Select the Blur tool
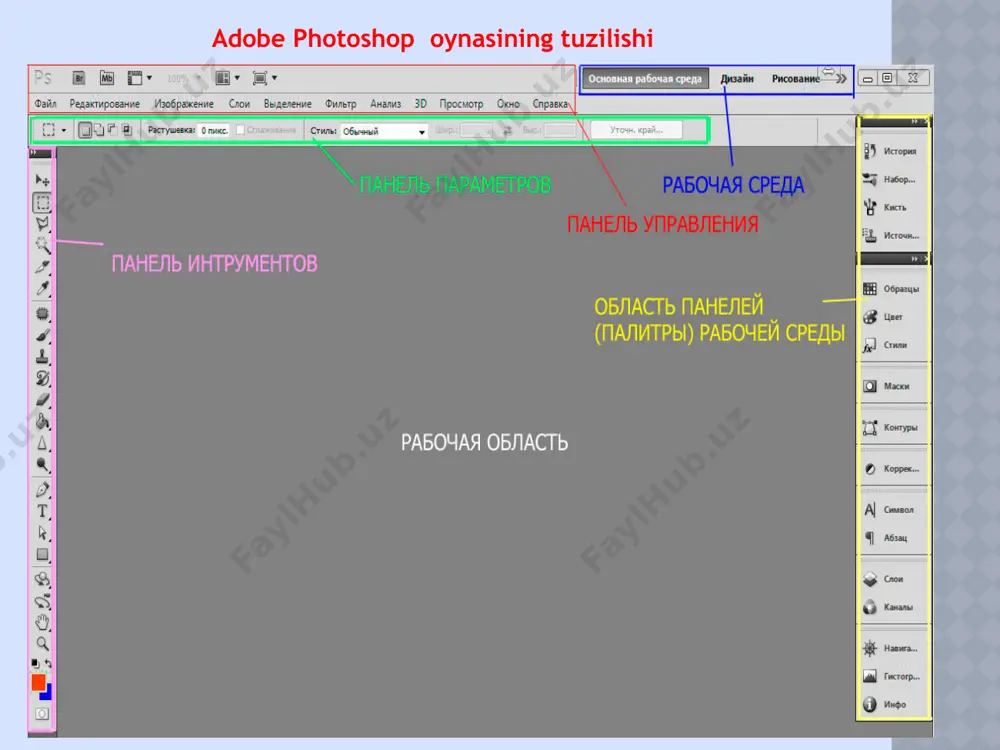Viewport: 1000px width, 750px height. click(x=42, y=443)
